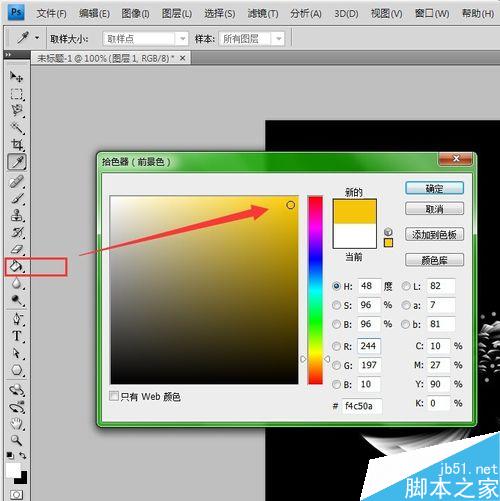Select the S saturation radio button
500x501 pixels.
(x=337, y=305)
